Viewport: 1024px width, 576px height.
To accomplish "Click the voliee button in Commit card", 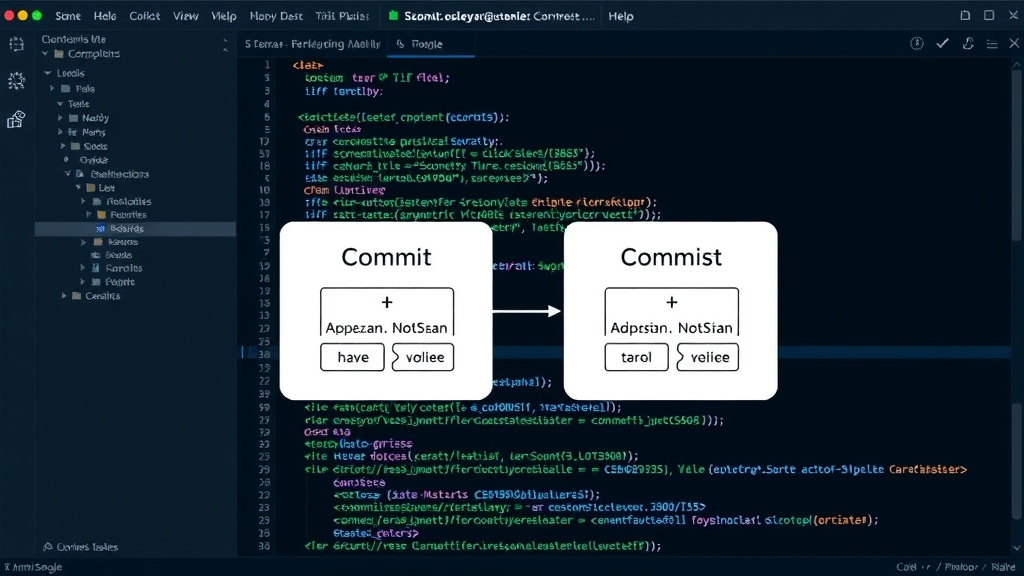I will (423, 357).
